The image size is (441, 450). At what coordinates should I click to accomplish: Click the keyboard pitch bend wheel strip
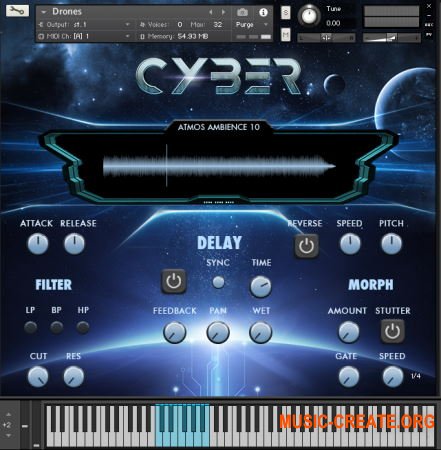[x=25, y=425]
